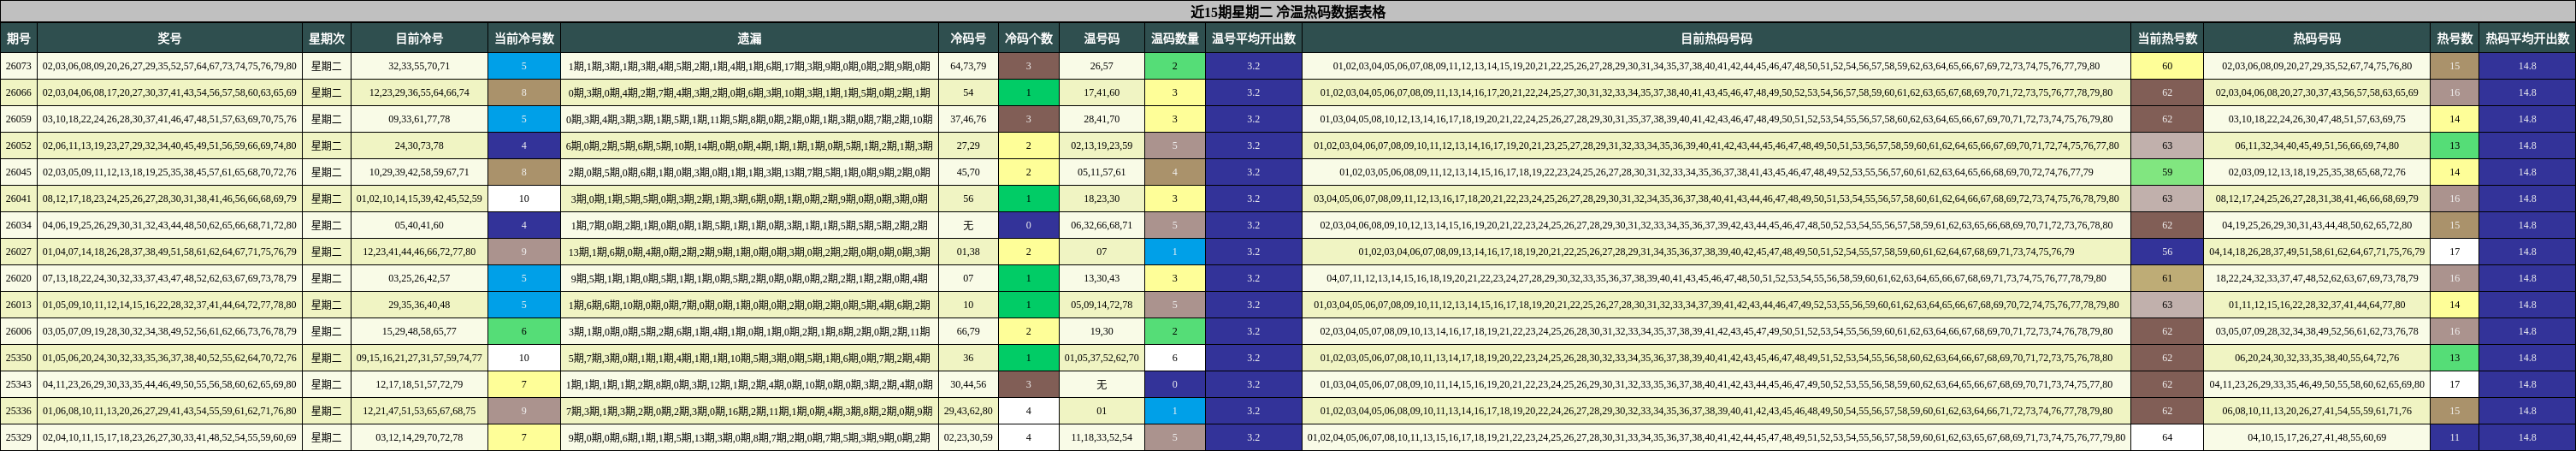Select period number 26041

(19, 198)
